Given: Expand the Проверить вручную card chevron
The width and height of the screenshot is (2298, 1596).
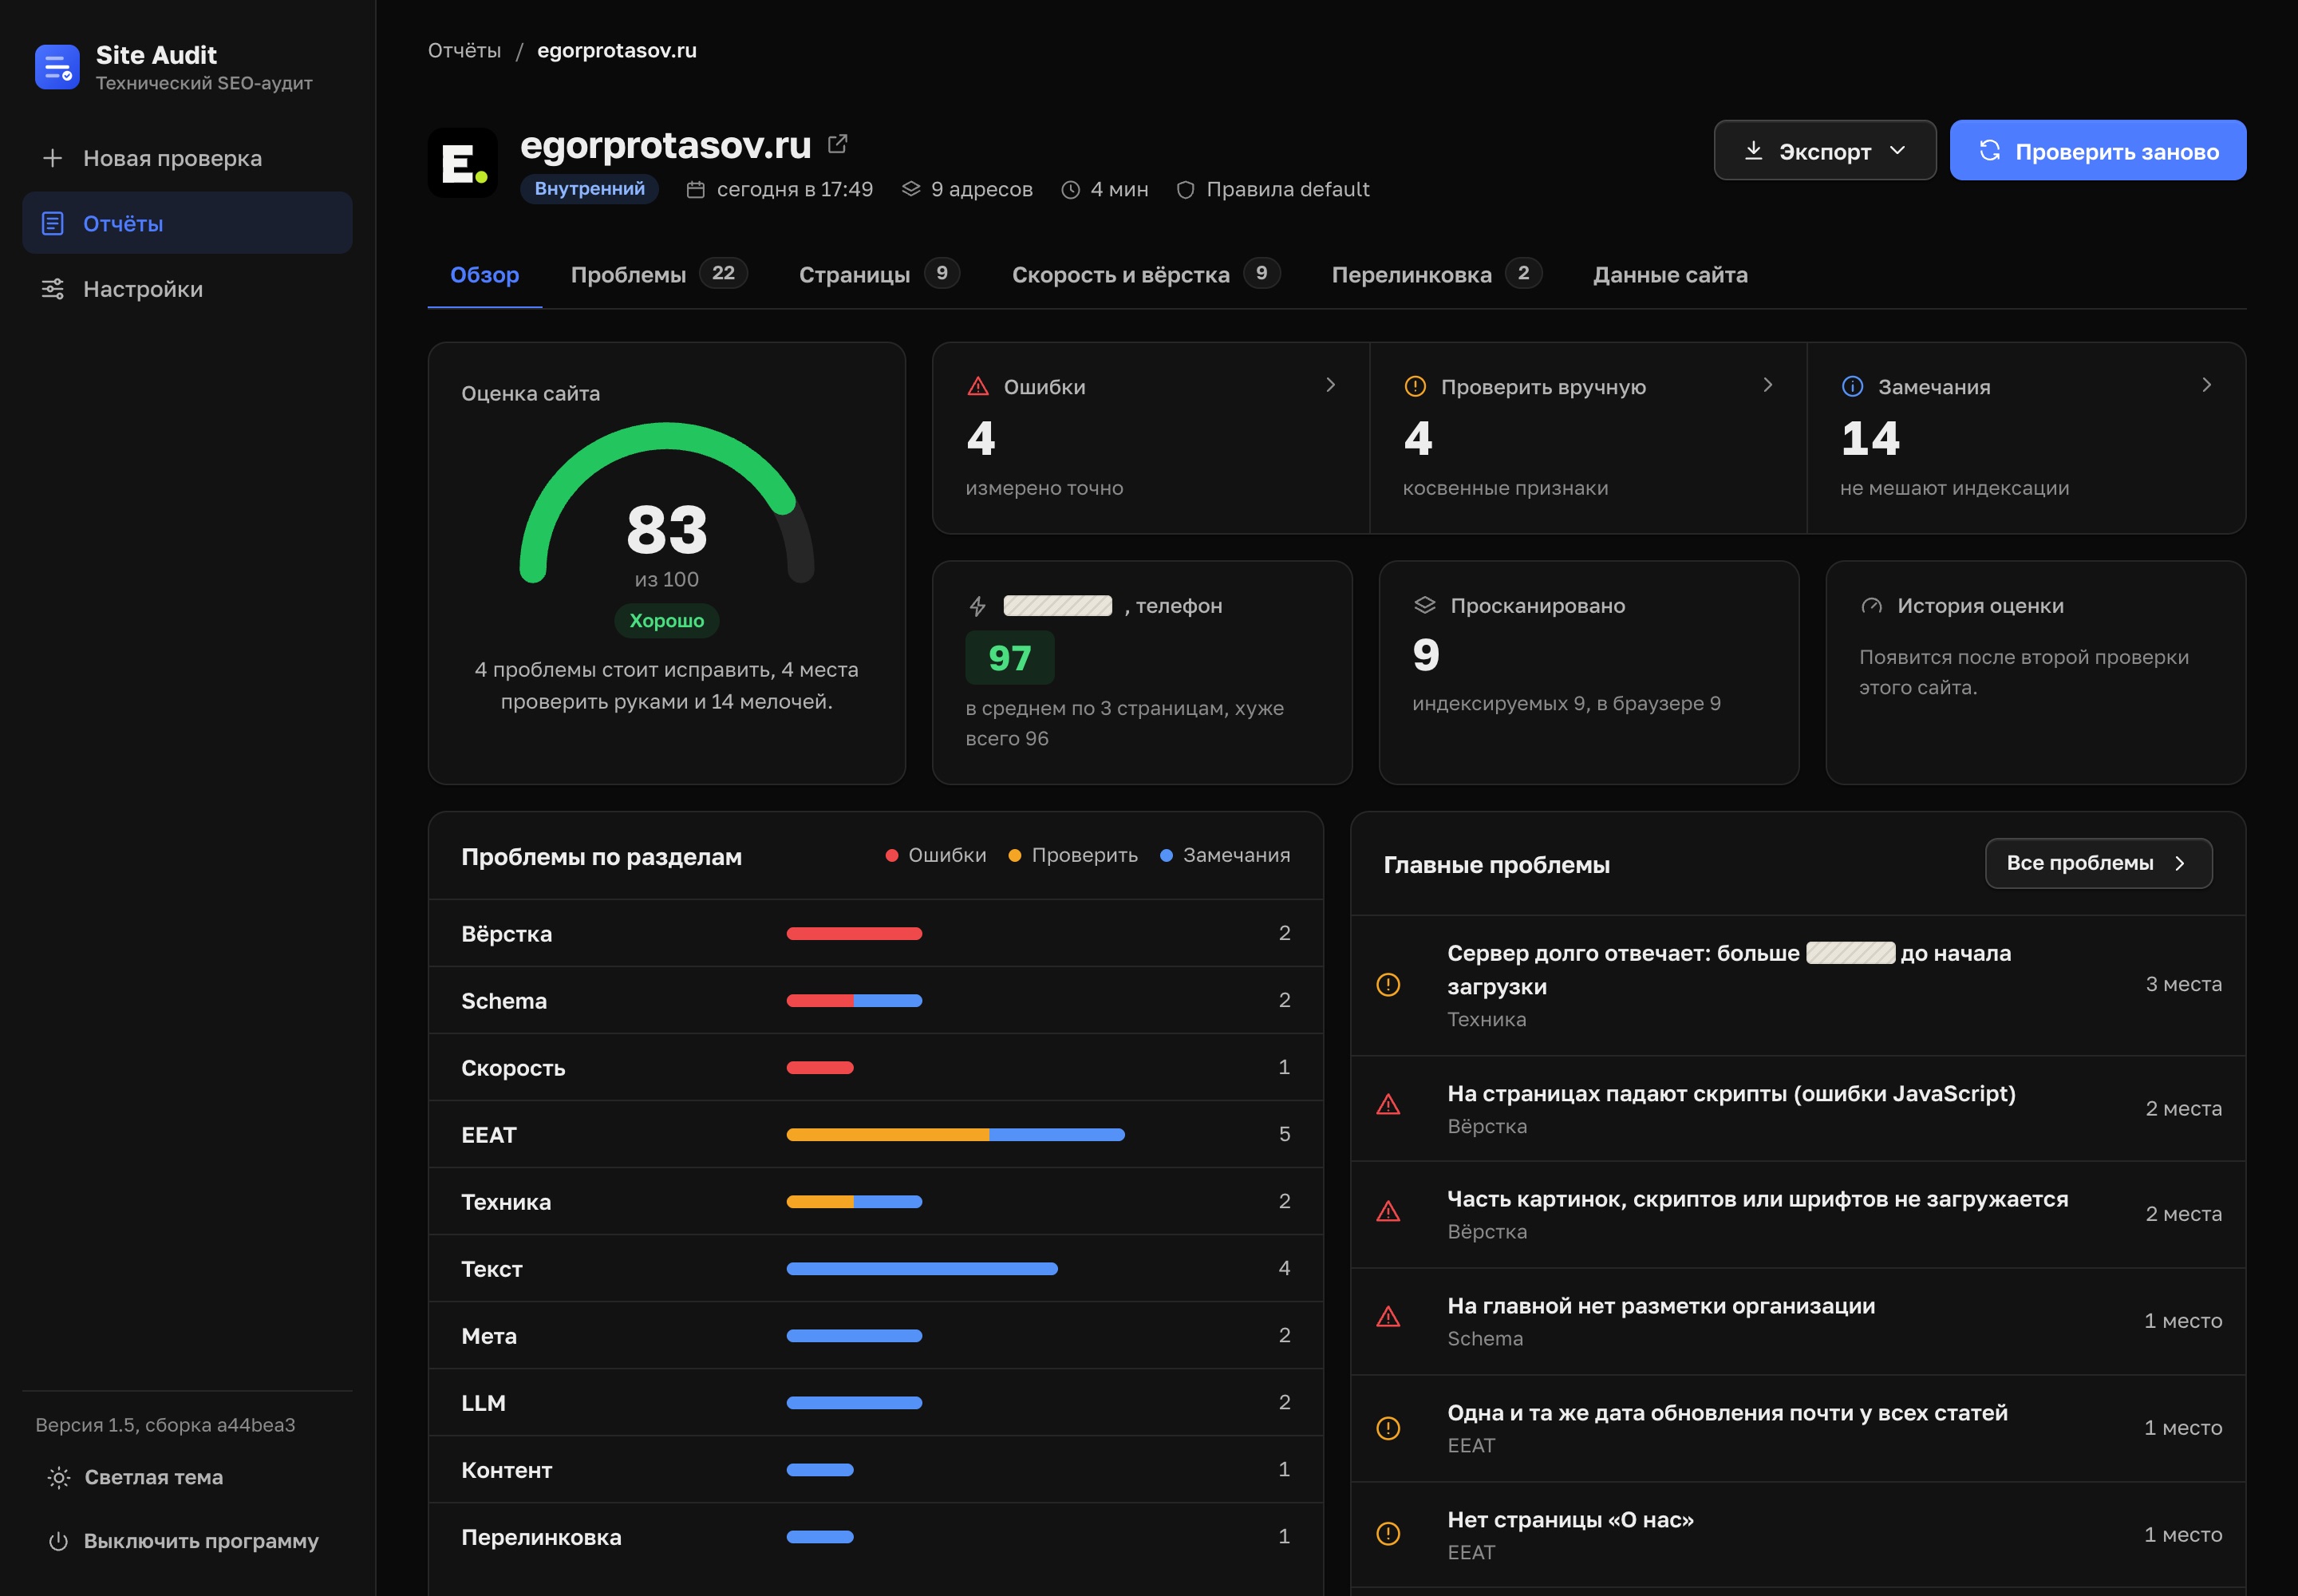Looking at the screenshot, I should pos(1767,385).
